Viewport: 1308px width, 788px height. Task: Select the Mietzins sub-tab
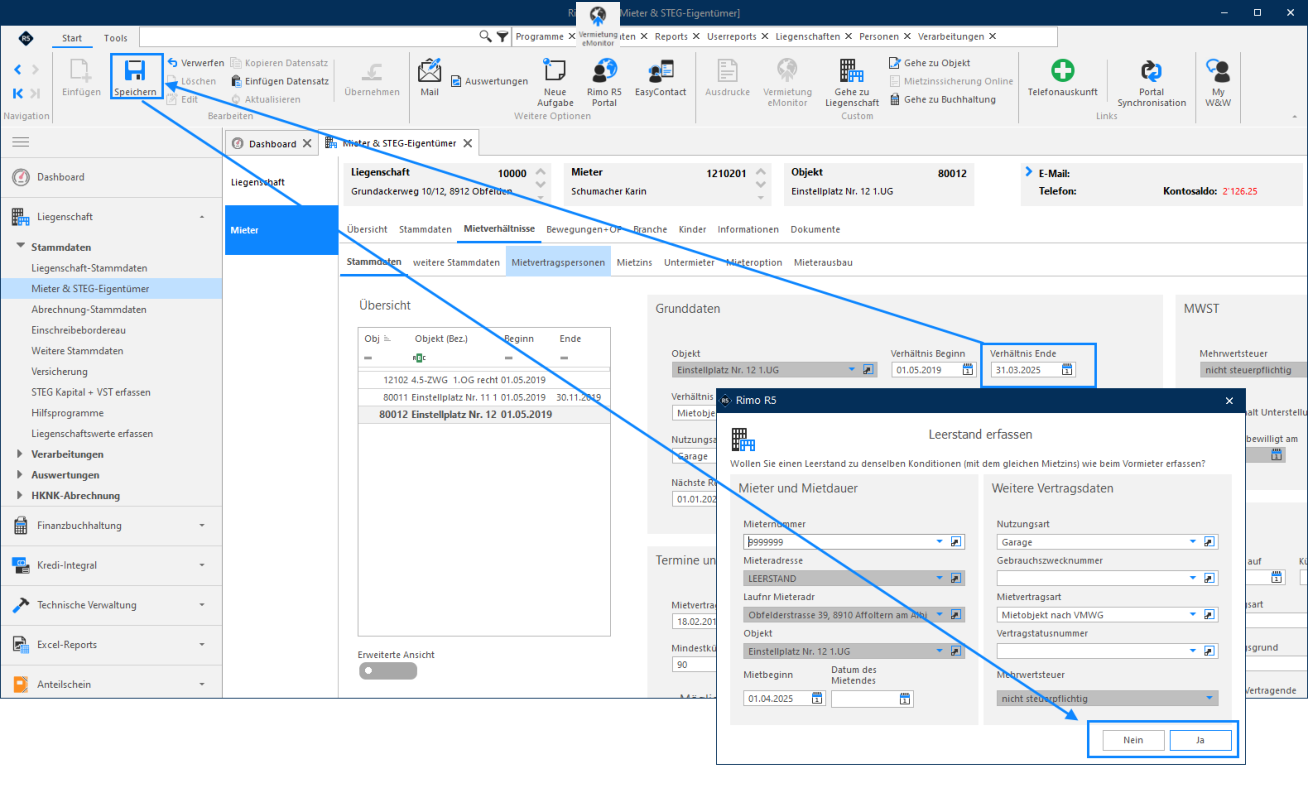click(634, 262)
